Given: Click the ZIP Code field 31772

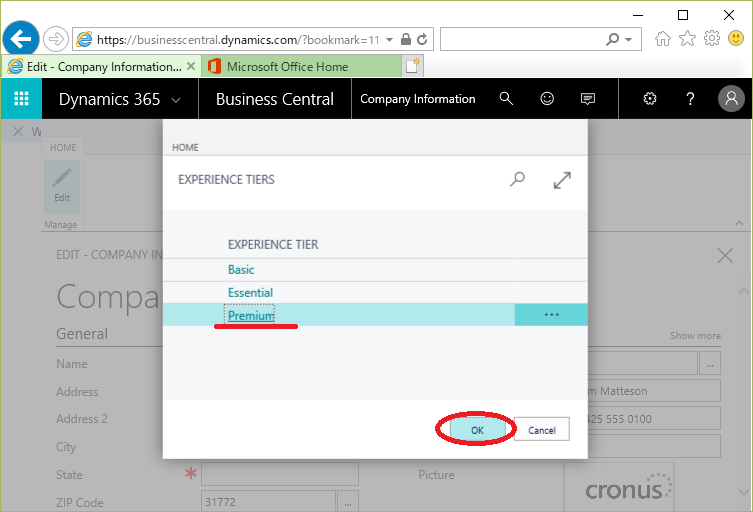Looking at the screenshot, I should [x=268, y=501].
